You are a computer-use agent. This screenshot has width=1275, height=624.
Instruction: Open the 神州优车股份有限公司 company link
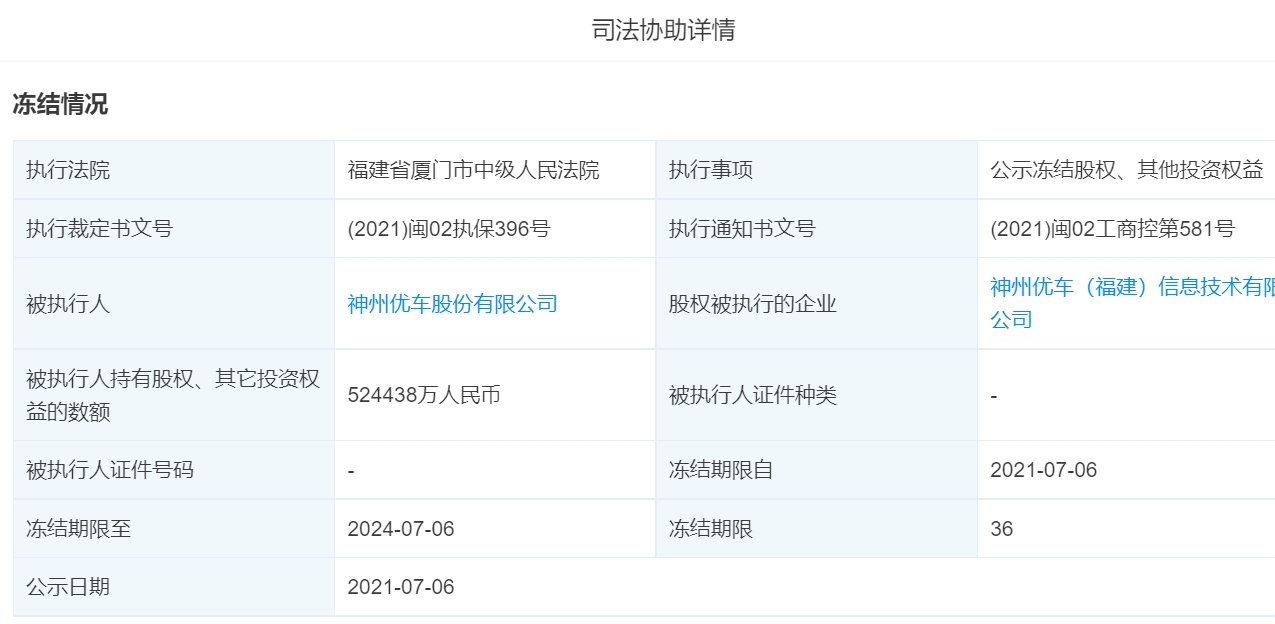tap(452, 304)
